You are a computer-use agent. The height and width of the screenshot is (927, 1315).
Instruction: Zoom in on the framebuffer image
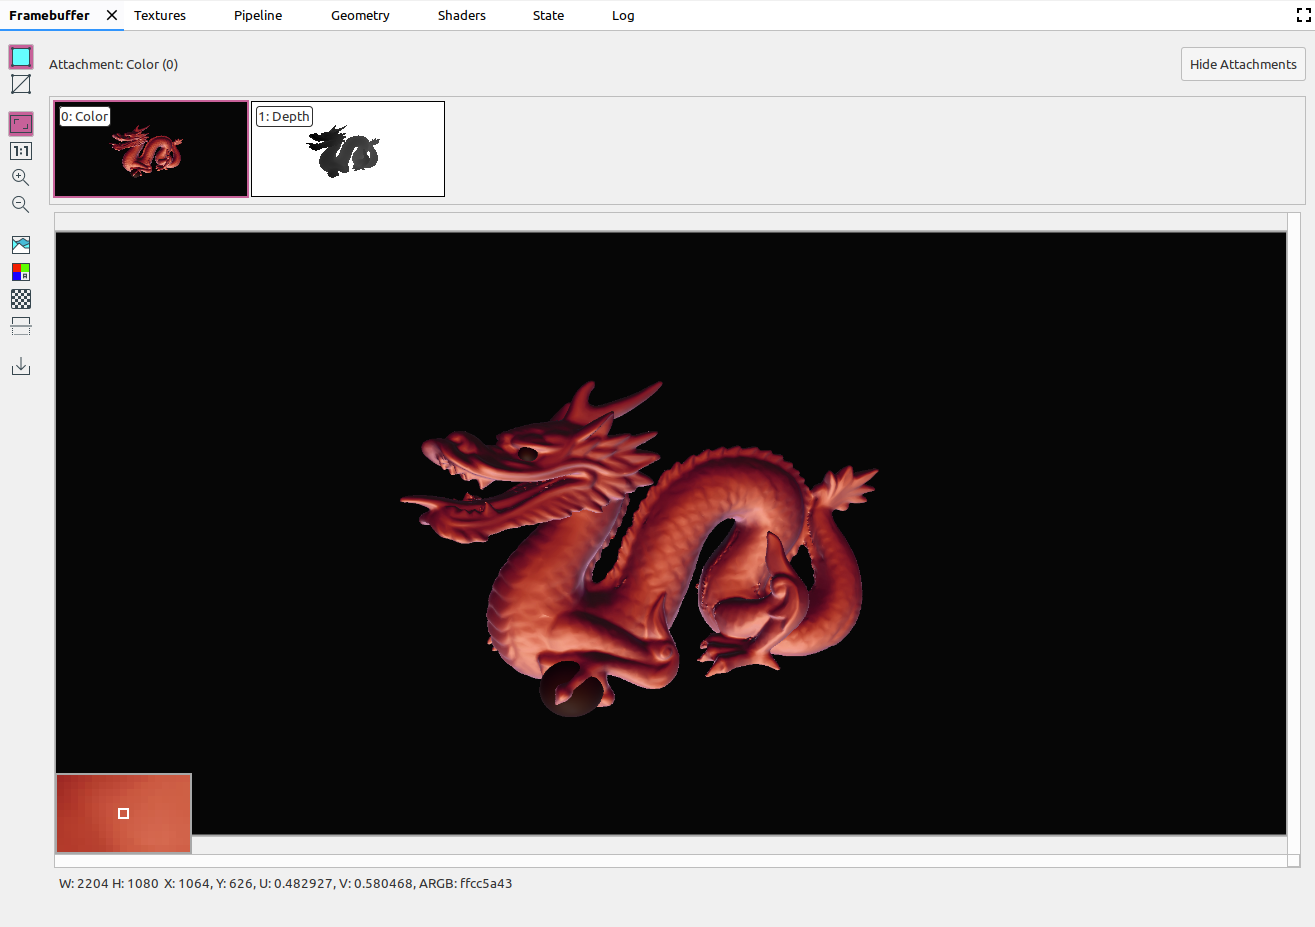pyautogui.click(x=20, y=178)
